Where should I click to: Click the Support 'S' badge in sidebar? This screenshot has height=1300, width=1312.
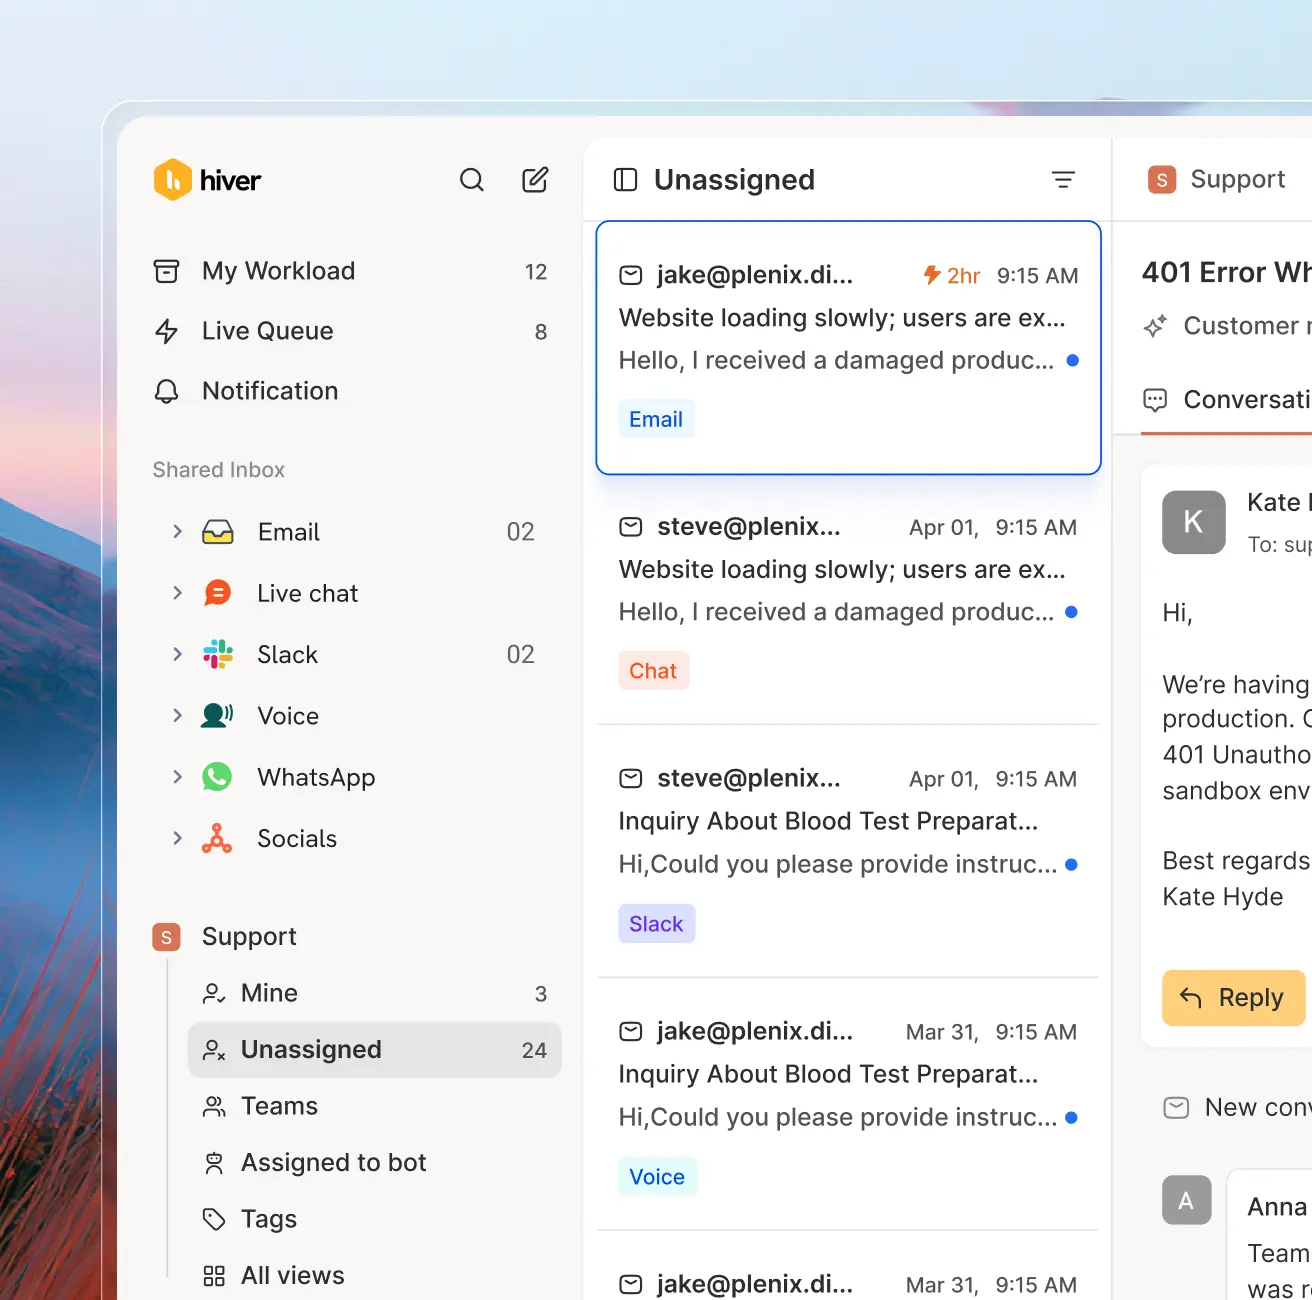click(166, 937)
